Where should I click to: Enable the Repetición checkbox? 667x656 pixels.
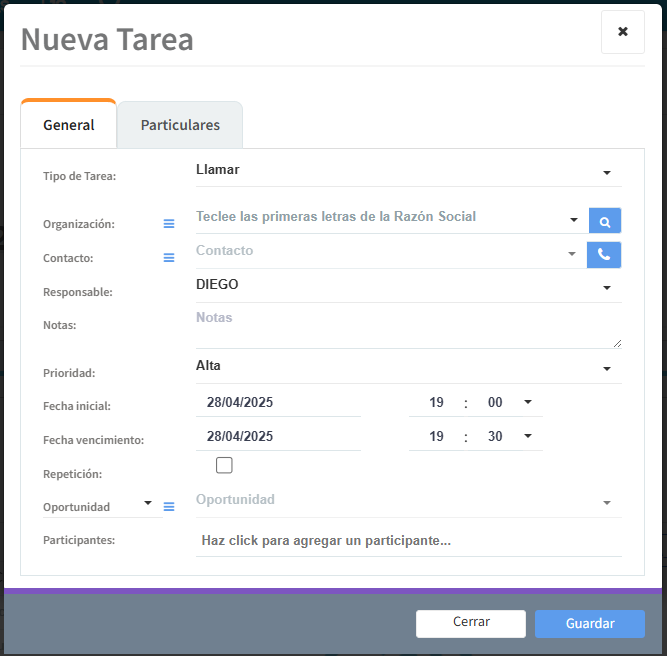(x=224, y=465)
